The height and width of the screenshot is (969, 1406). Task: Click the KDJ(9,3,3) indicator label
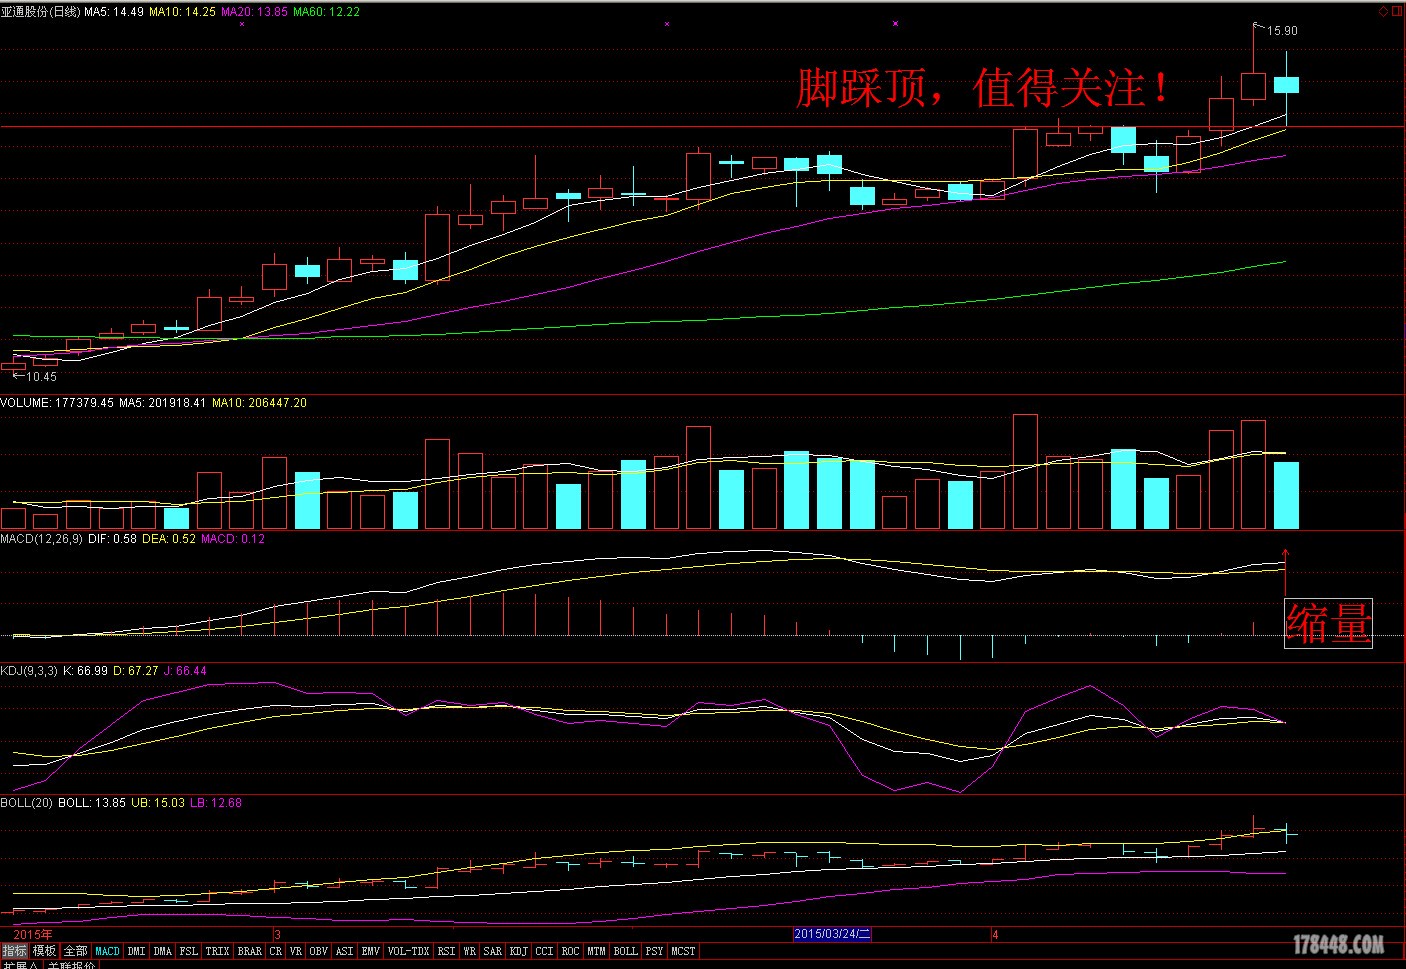[x=29, y=671]
